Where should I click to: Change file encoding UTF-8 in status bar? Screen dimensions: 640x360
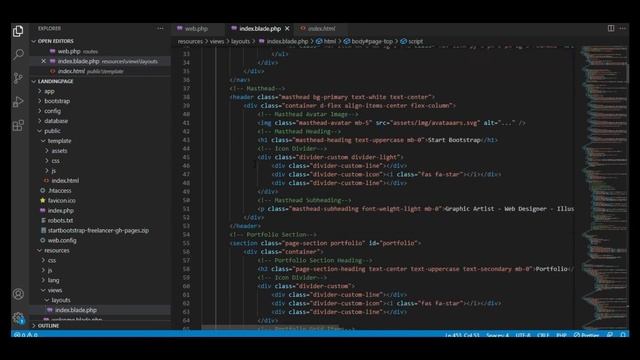(x=523, y=335)
